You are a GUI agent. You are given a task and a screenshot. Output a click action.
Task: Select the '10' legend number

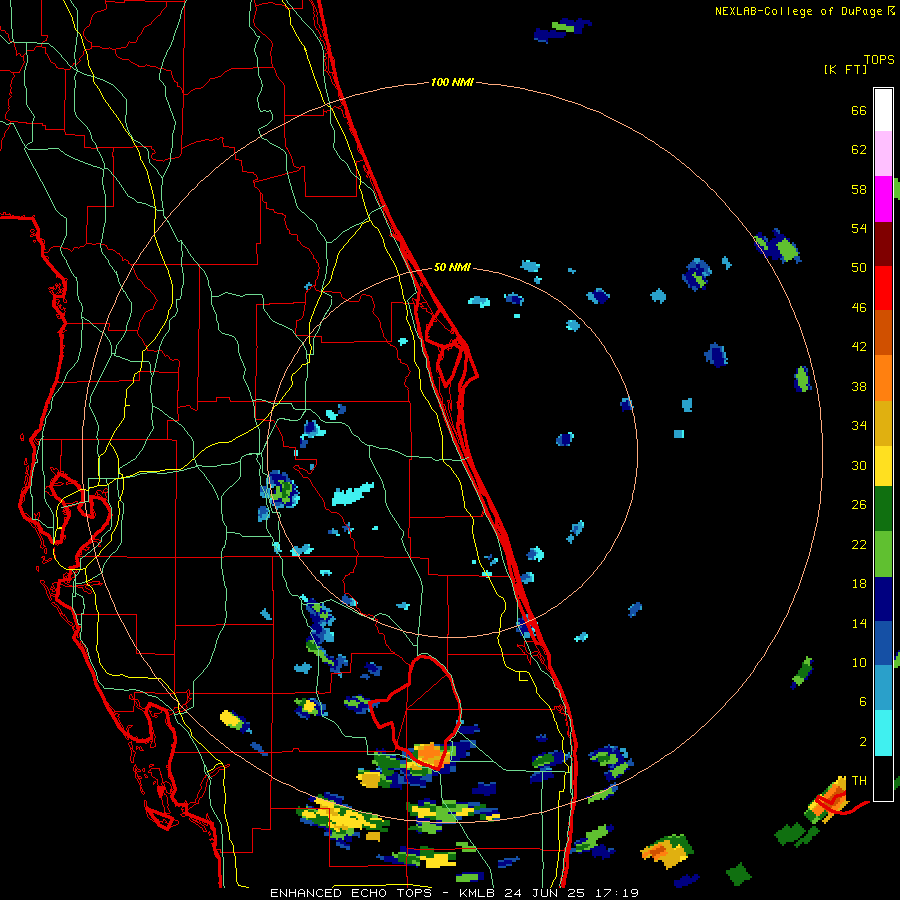click(859, 662)
